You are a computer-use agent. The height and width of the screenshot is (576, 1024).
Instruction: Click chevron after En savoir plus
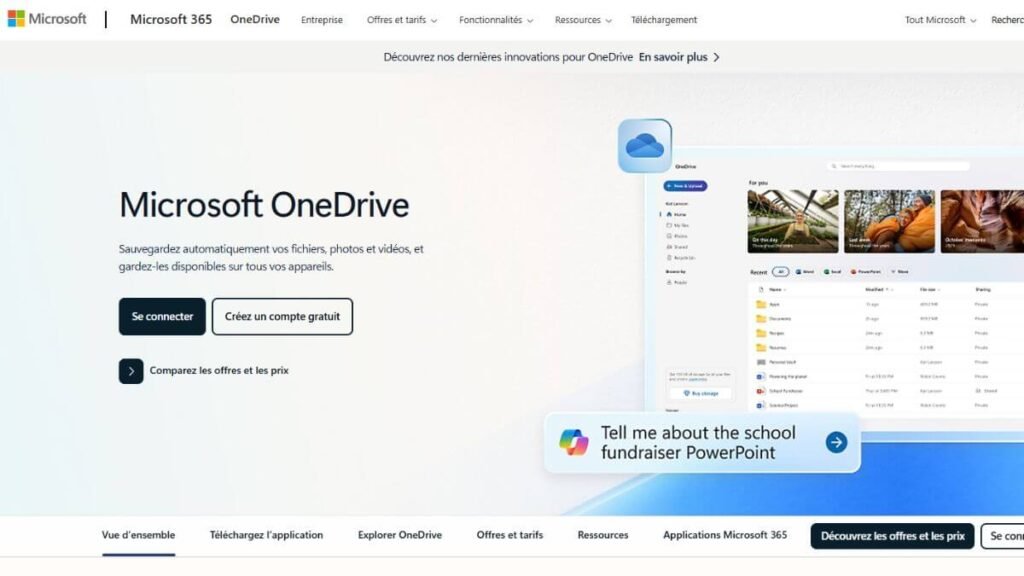716,57
